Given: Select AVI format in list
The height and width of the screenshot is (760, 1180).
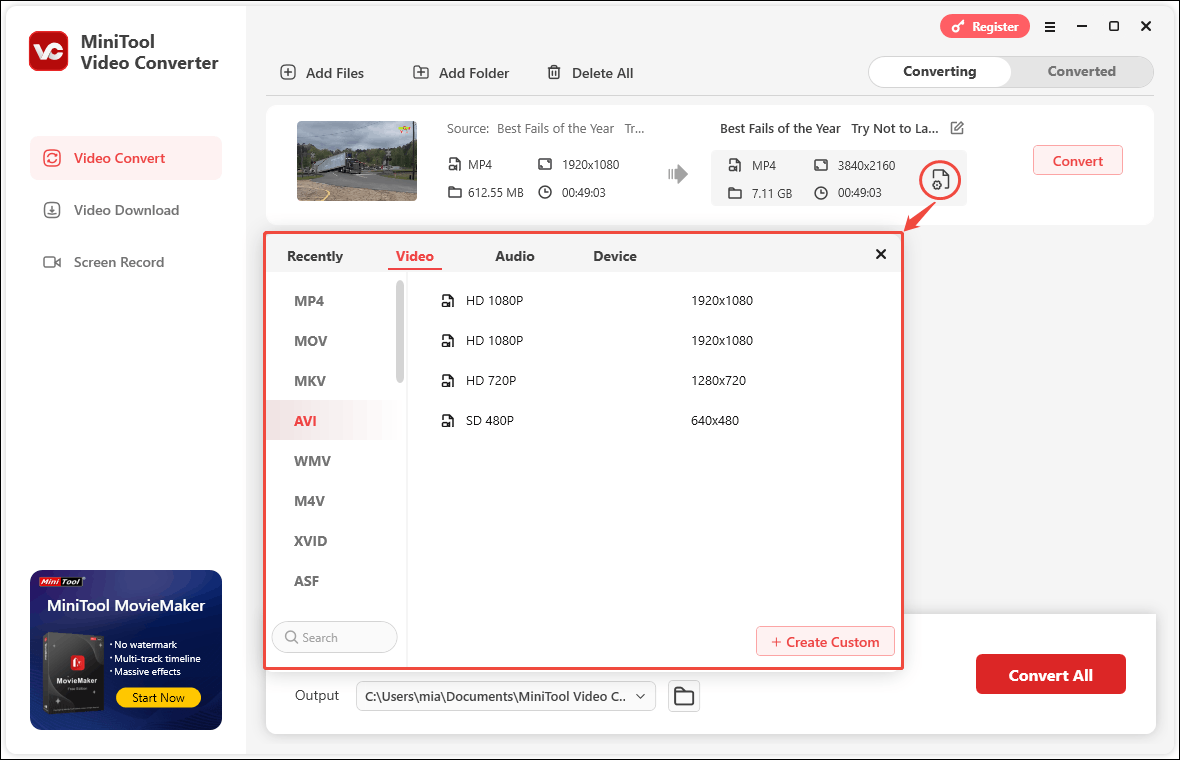Looking at the screenshot, I should [x=331, y=421].
